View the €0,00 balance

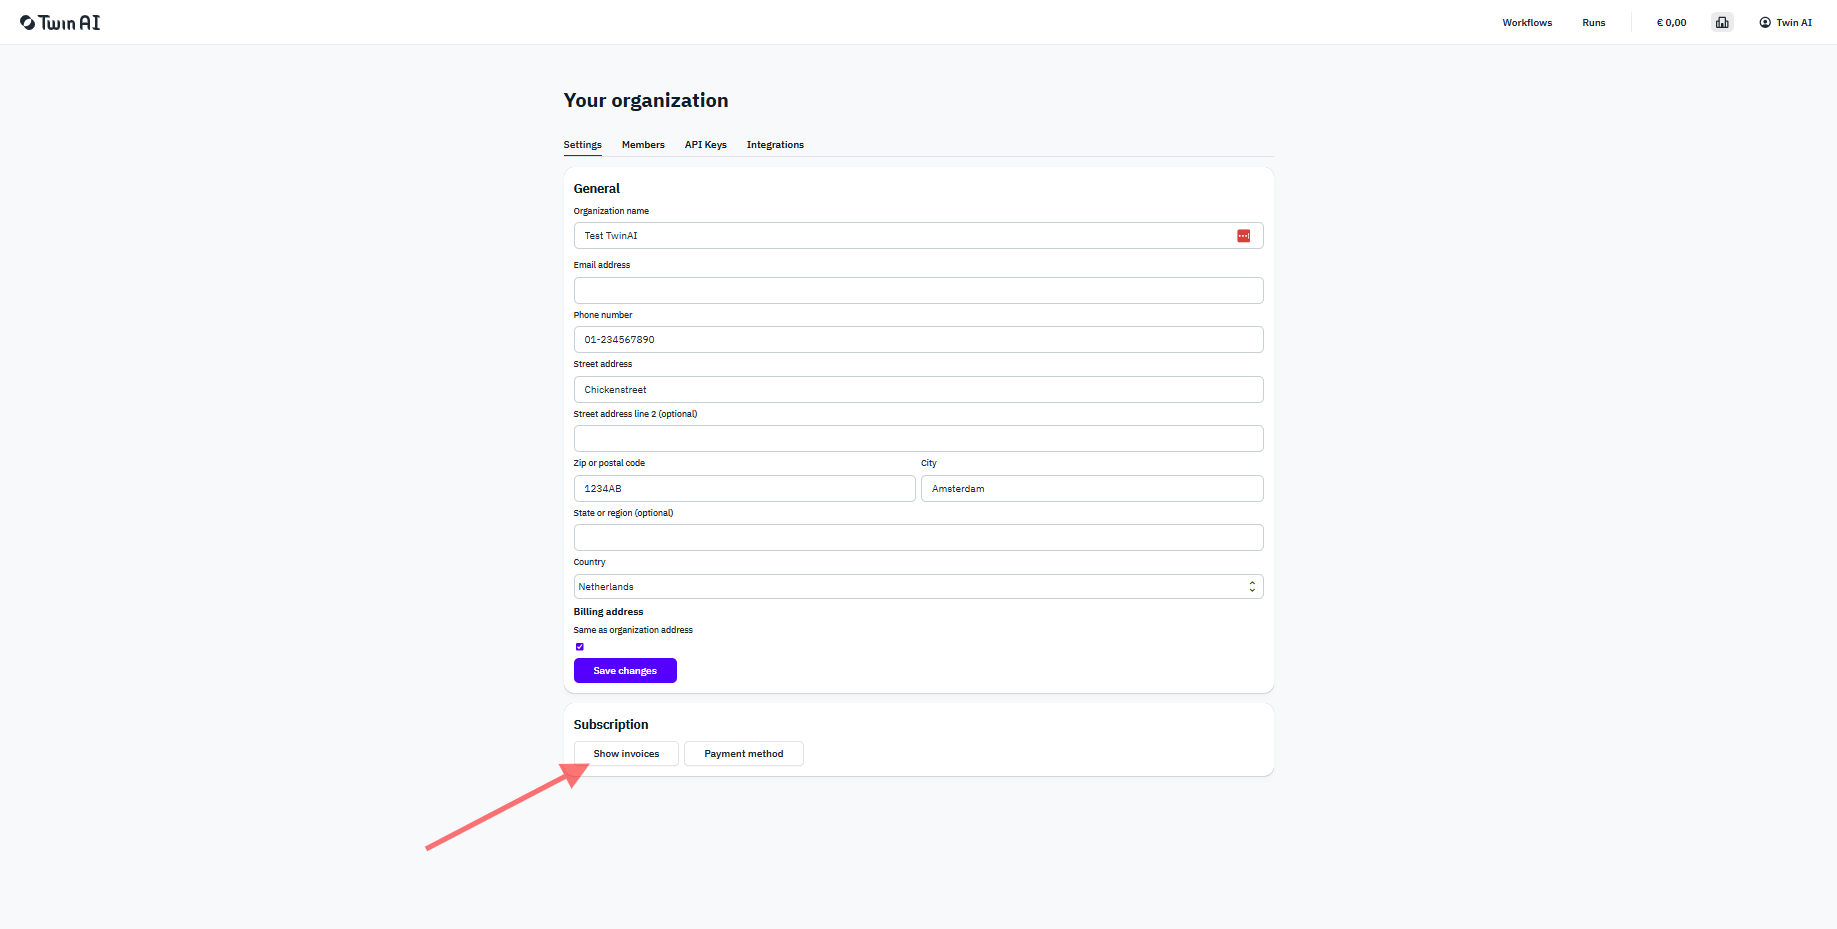pos(1671,22)
